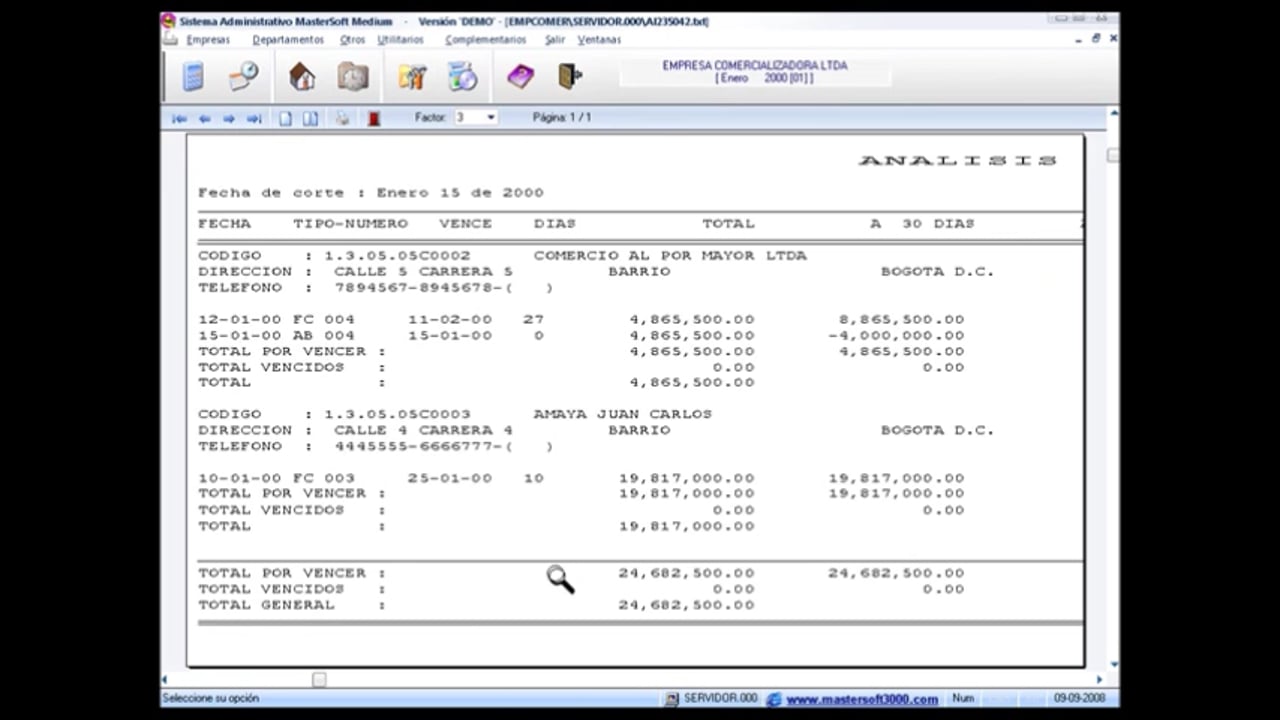
Task: Go to next report page arrow
Action: click(x=229, y=118)
